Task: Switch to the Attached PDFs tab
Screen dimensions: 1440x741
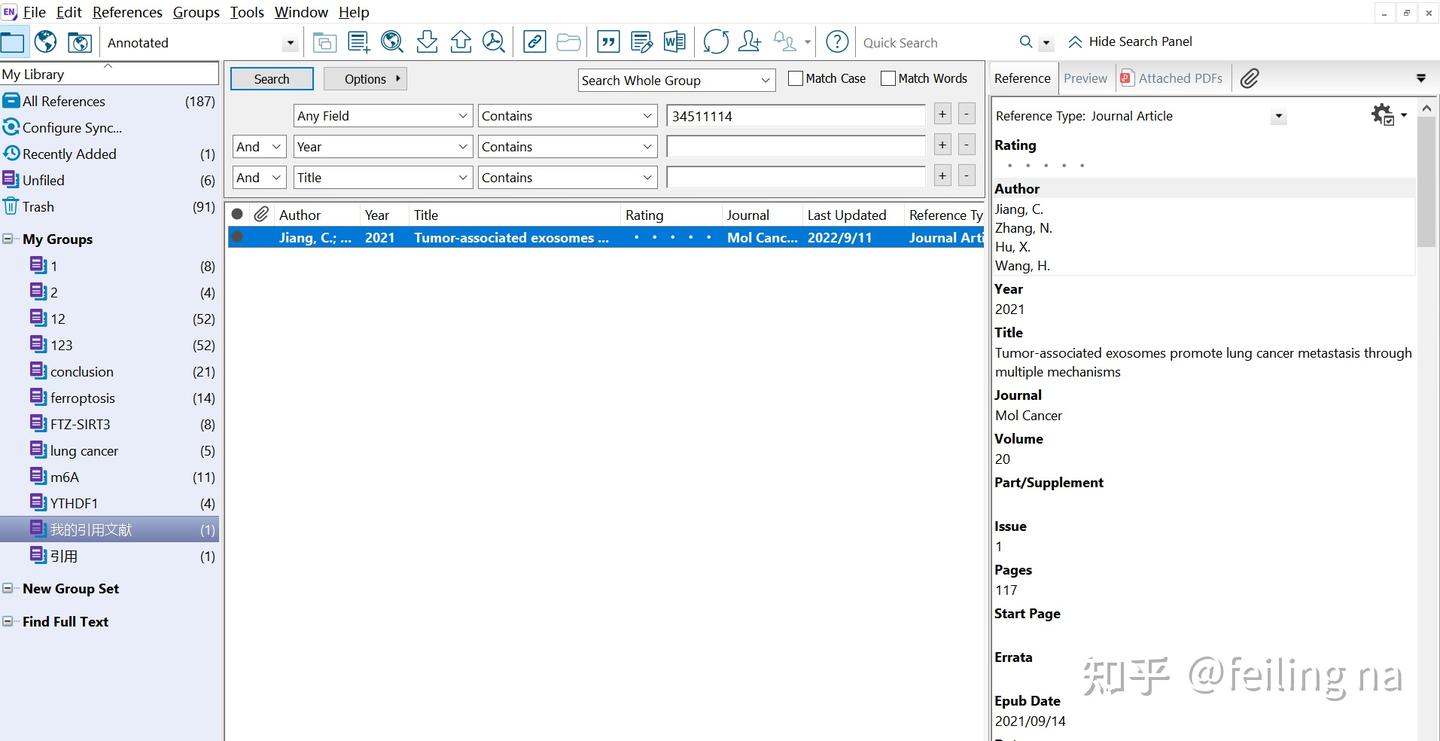Action: (x=1172, y=78)
